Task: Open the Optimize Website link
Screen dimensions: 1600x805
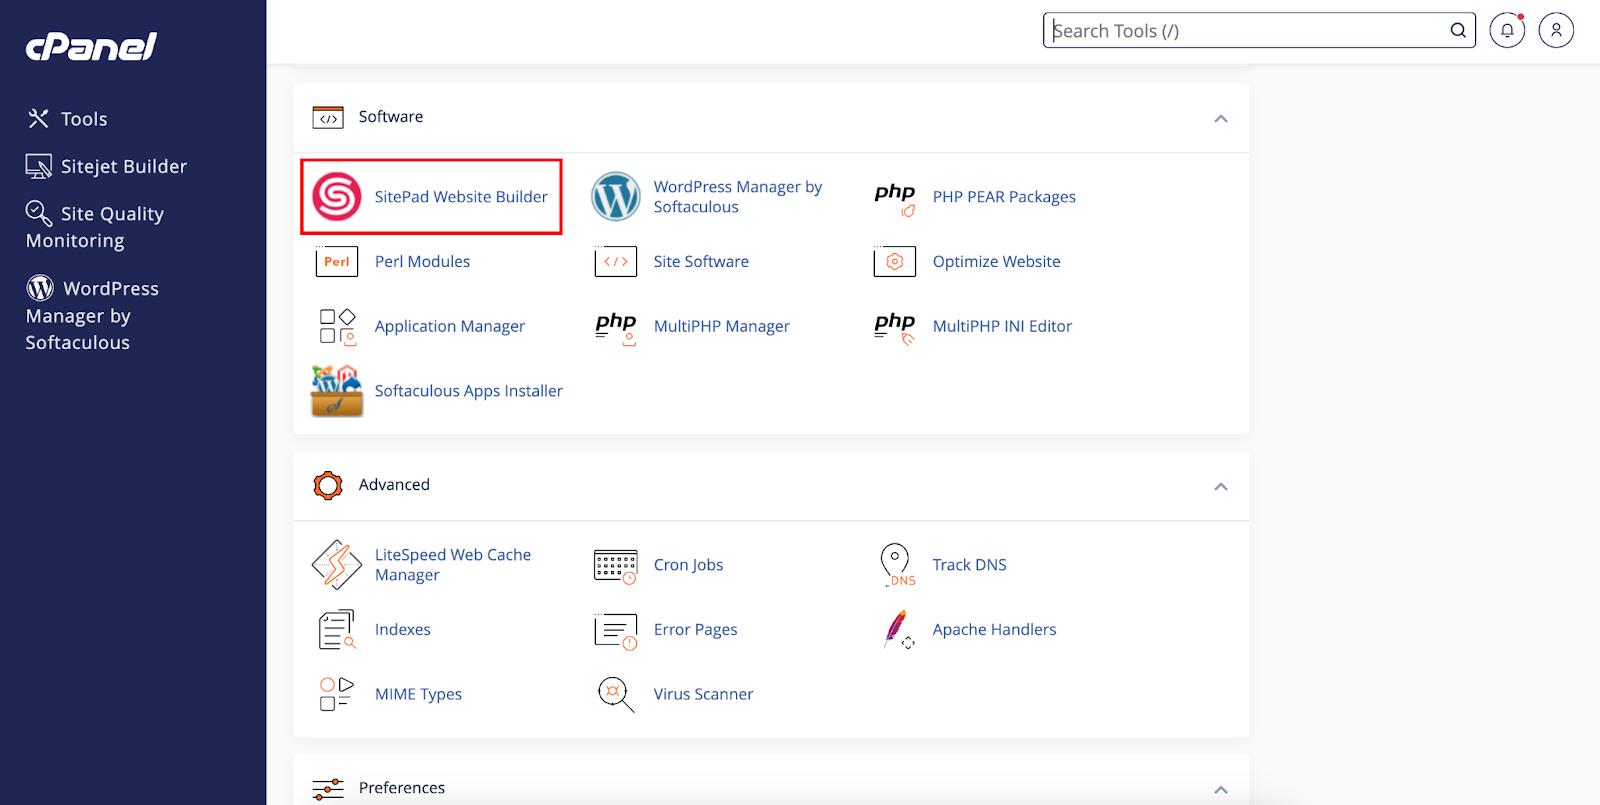Action: click(x=996, y=261)
